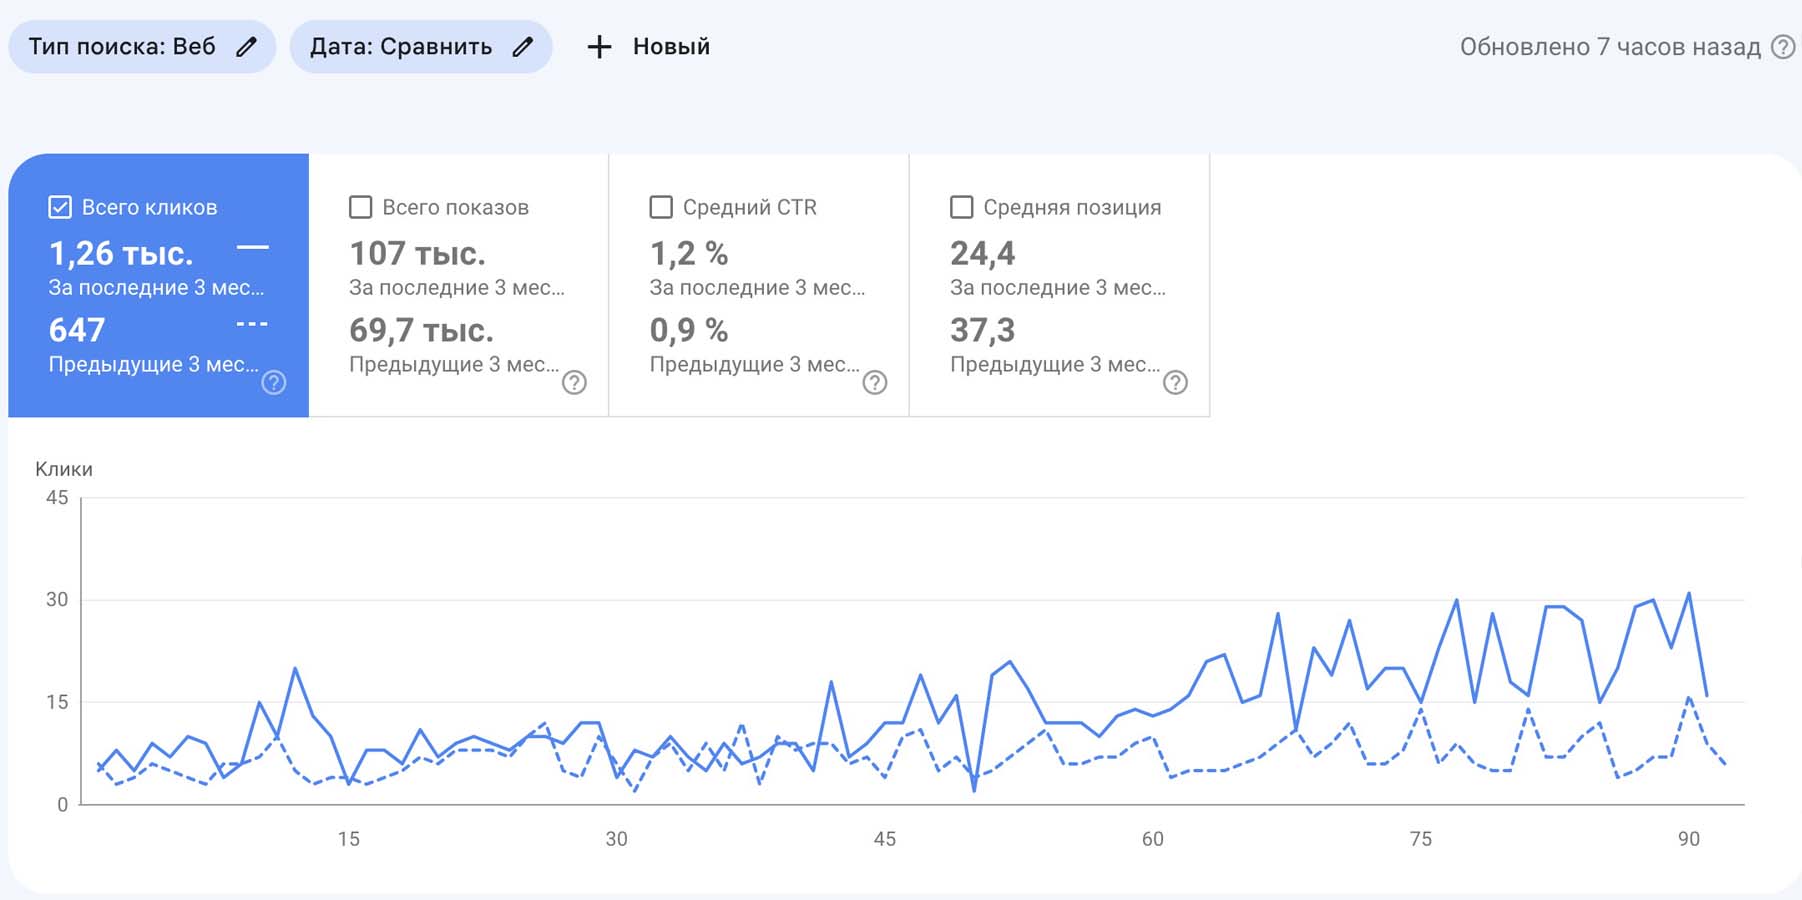The height and width of the screenshot is (900, 1802).
Task: Uncheck the Всего кликов checkbox
Action: point(60,207)
